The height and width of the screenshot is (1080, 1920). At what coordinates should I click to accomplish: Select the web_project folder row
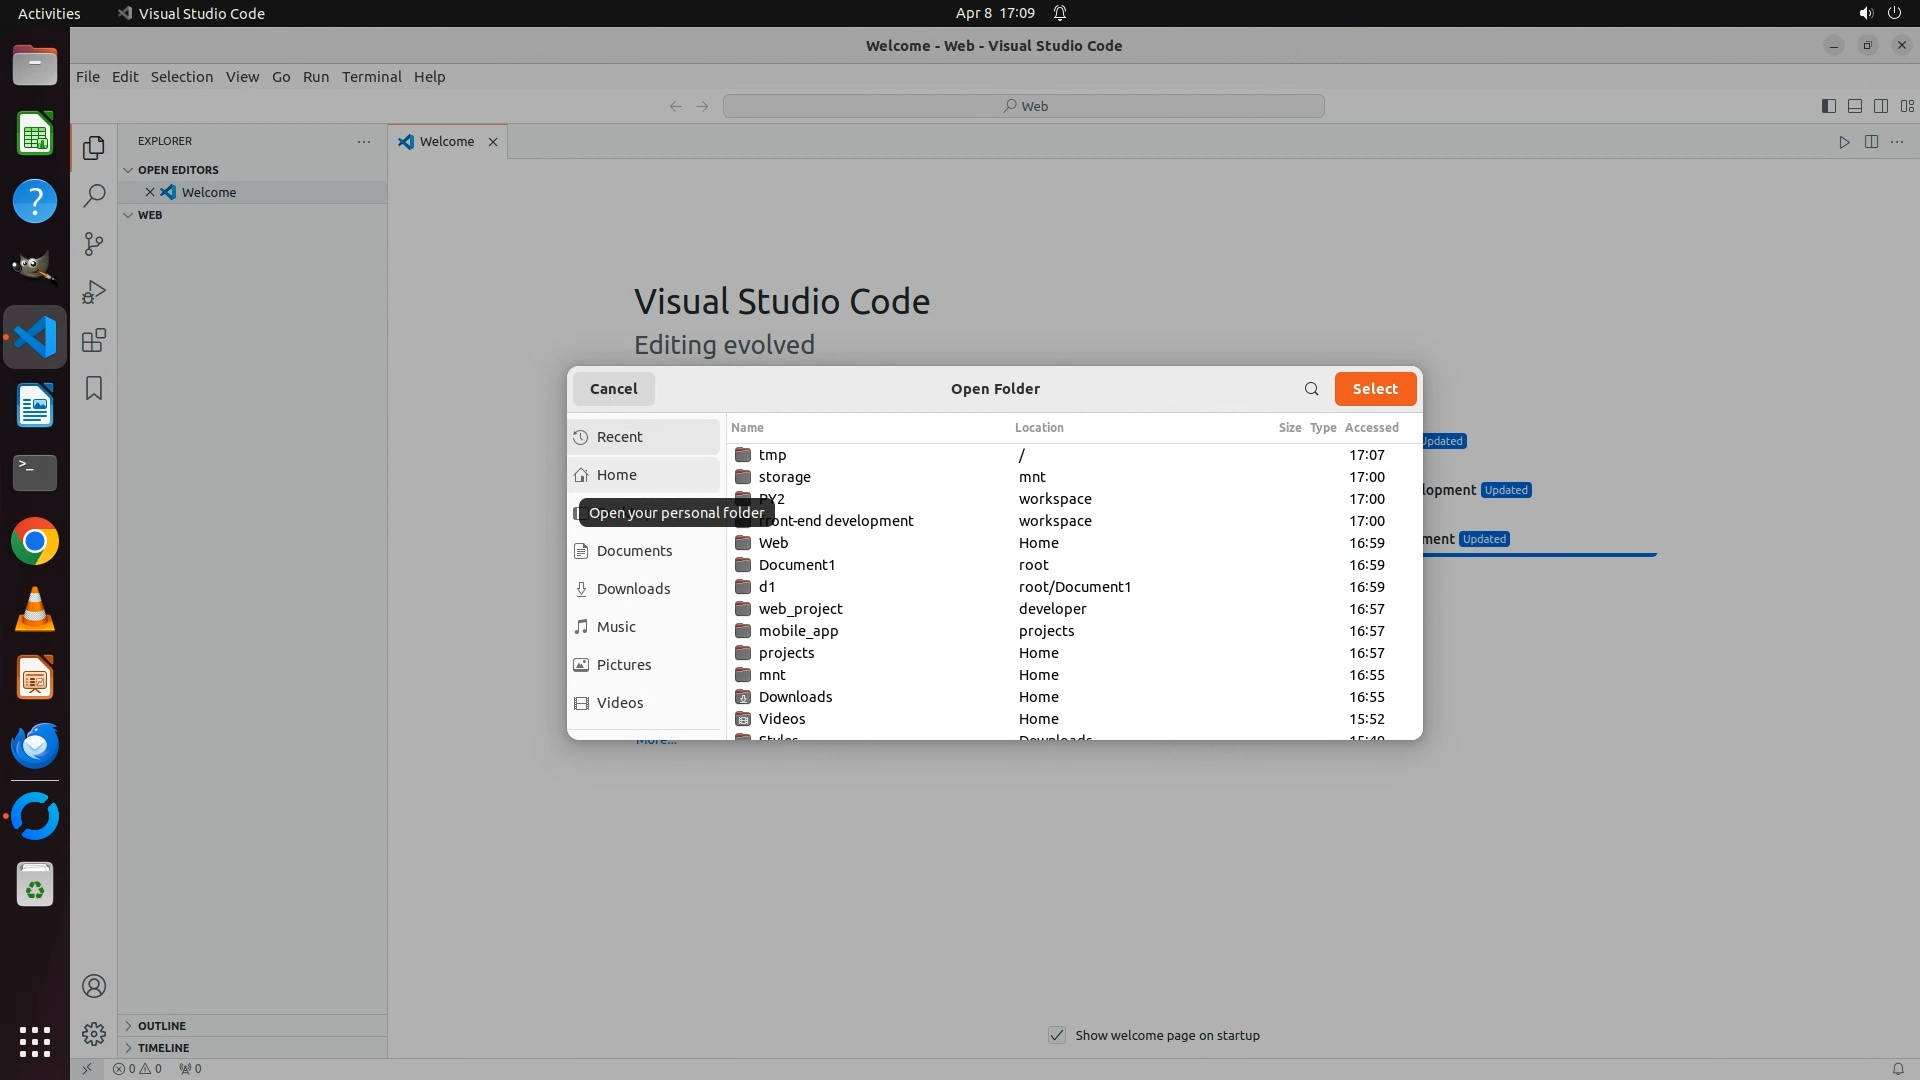click(x=800, y=609)
